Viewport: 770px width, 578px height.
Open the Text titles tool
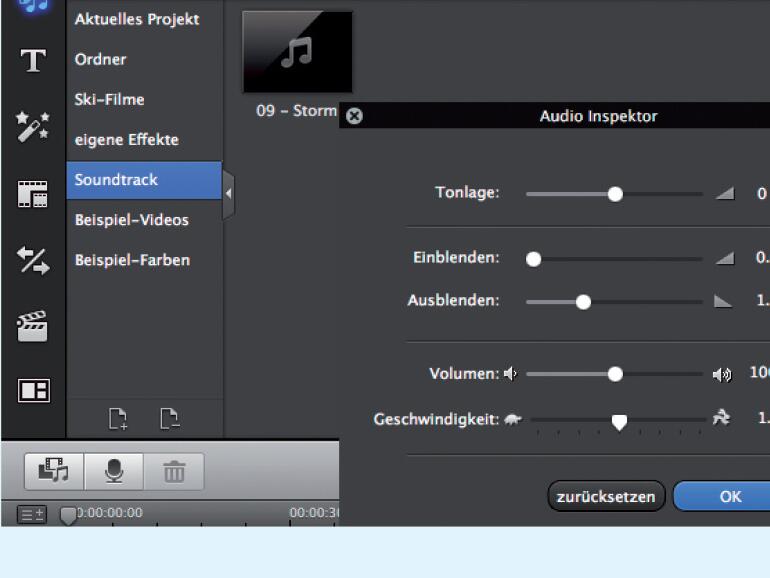33,61
